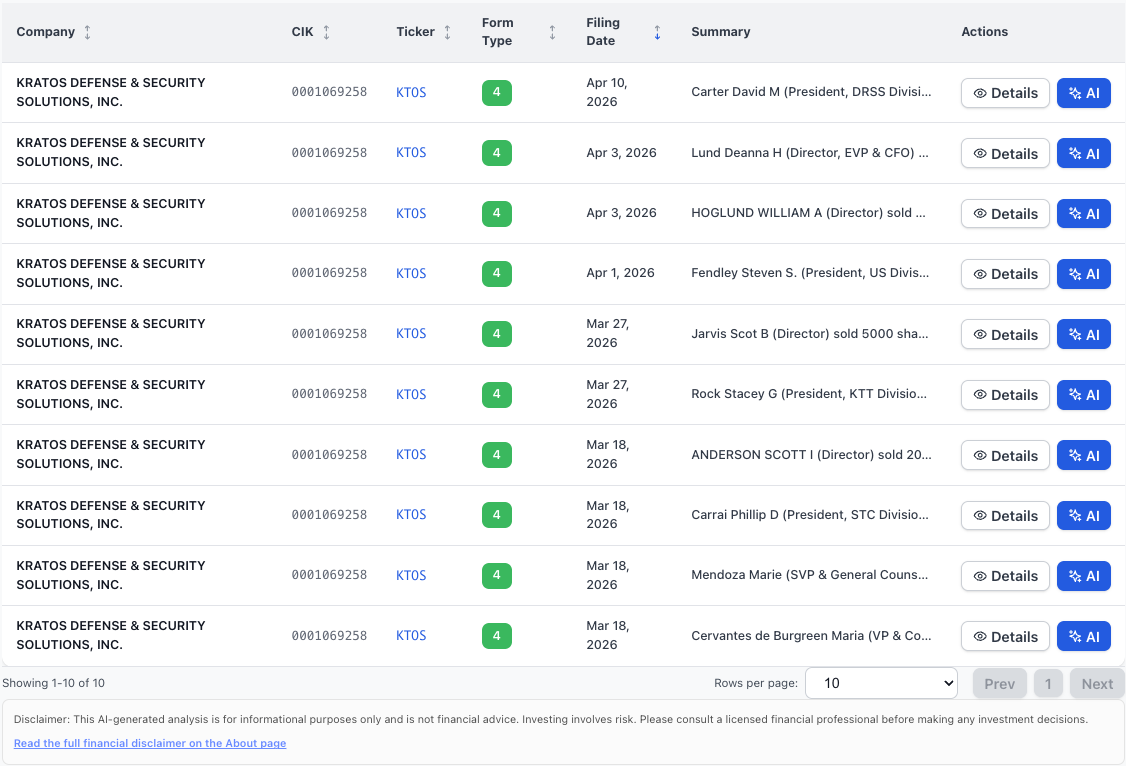Viewport: 1126px width, 766px height.
Task: Run AI analysis on Fendley Steven S. filing
Action: [1084, 274]
